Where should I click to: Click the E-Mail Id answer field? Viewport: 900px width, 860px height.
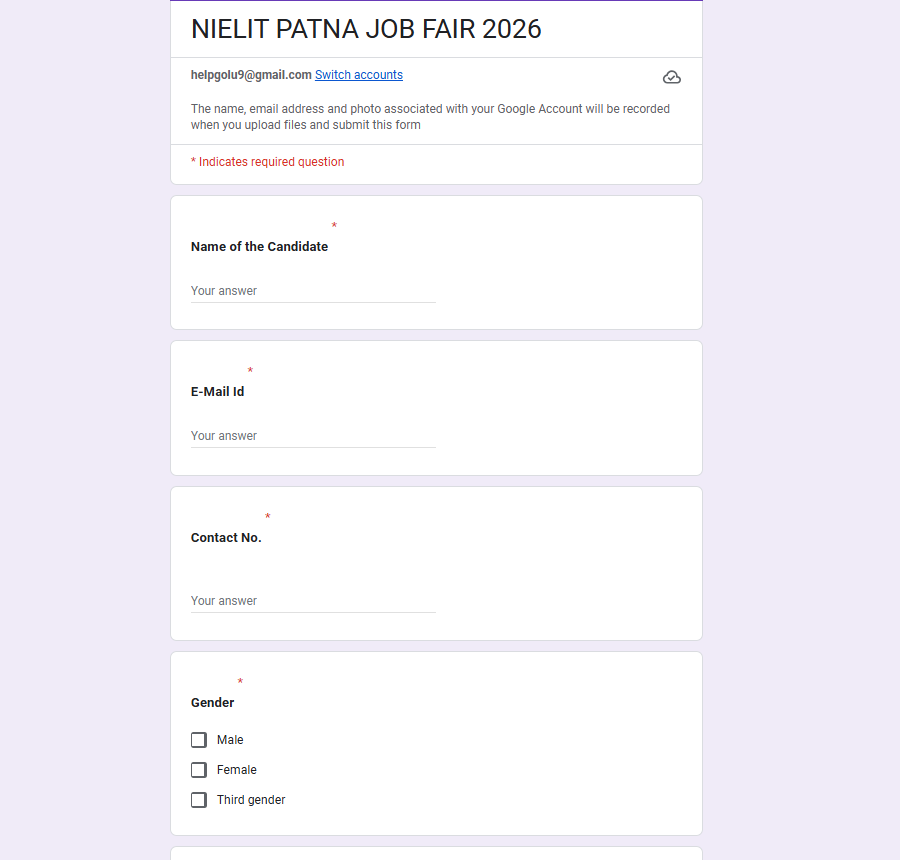(313, 436)
